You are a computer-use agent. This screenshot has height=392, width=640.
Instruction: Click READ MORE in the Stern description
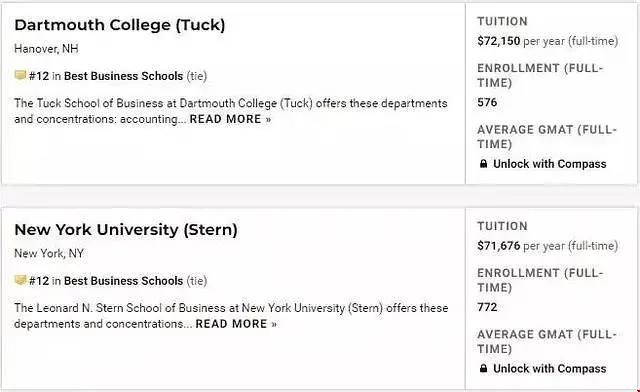[x=236, y=324]
